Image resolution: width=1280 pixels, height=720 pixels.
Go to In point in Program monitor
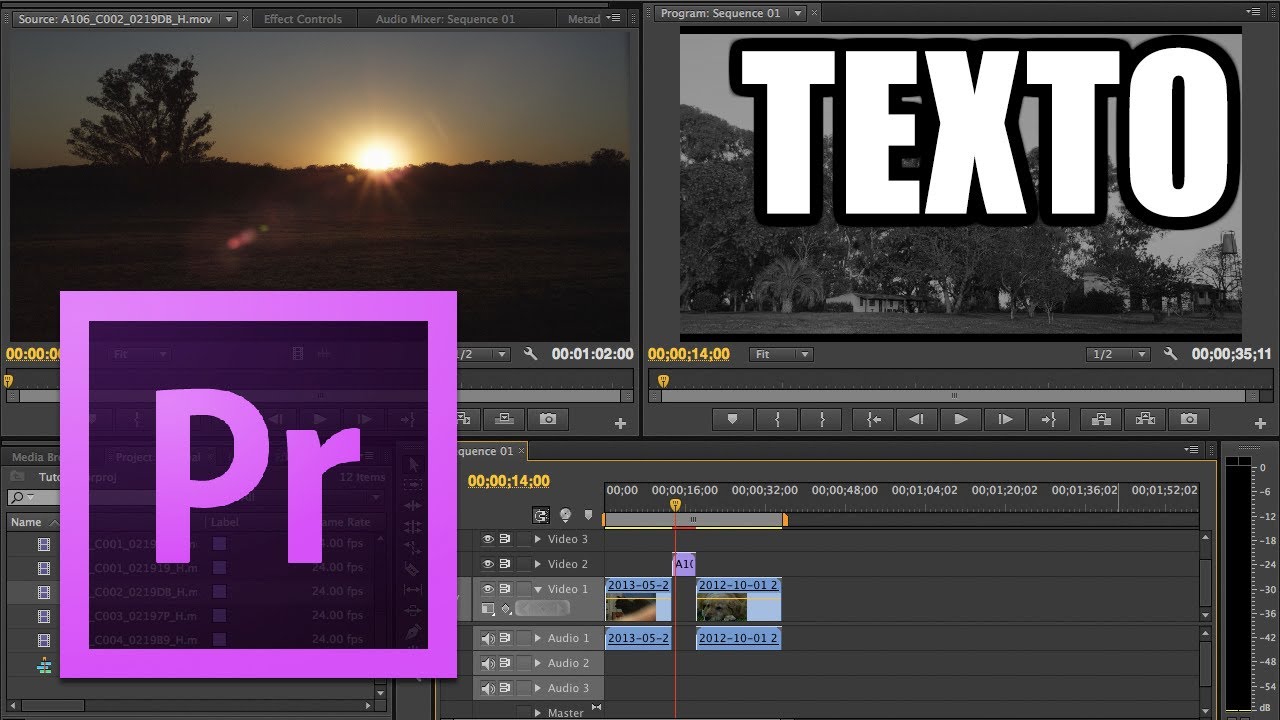click(874, 420)
